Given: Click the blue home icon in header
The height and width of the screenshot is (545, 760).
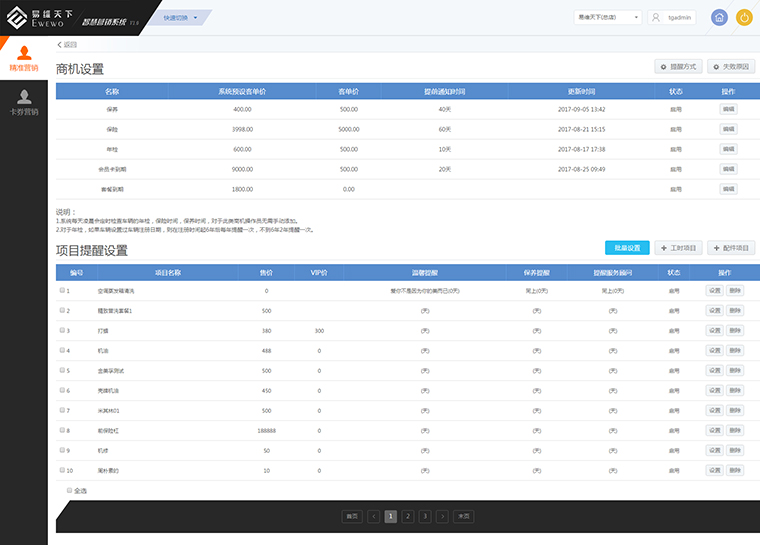Looking at the screenshot, I should (x=719, y=17).
